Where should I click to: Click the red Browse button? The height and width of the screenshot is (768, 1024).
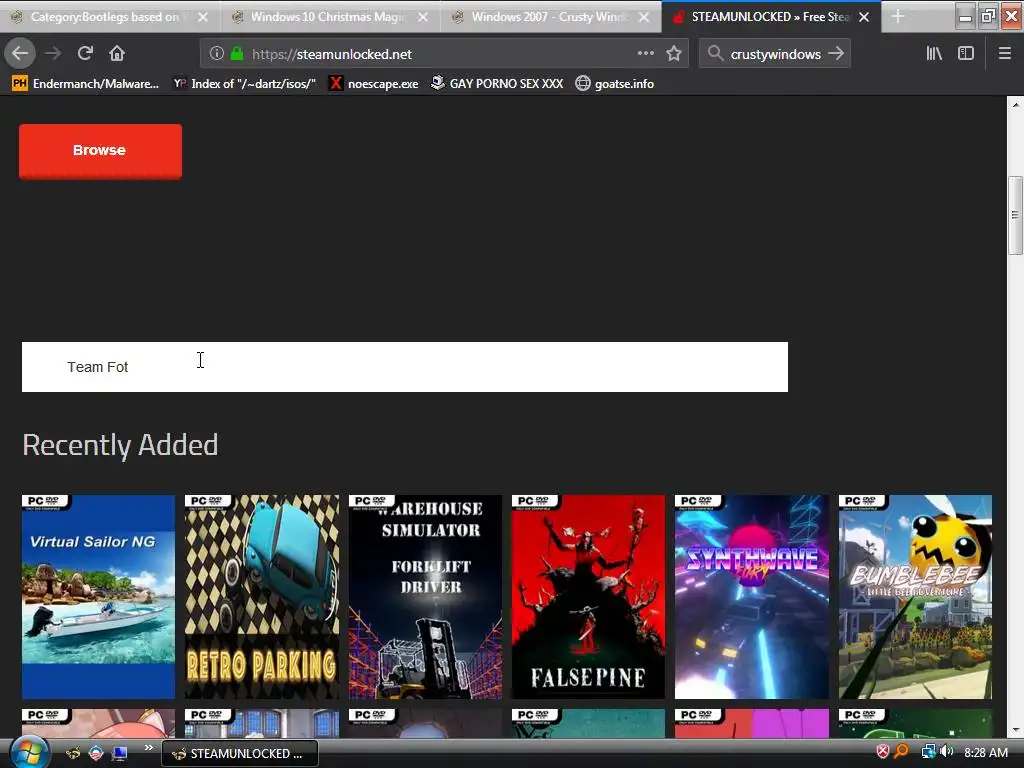(101, 151)
